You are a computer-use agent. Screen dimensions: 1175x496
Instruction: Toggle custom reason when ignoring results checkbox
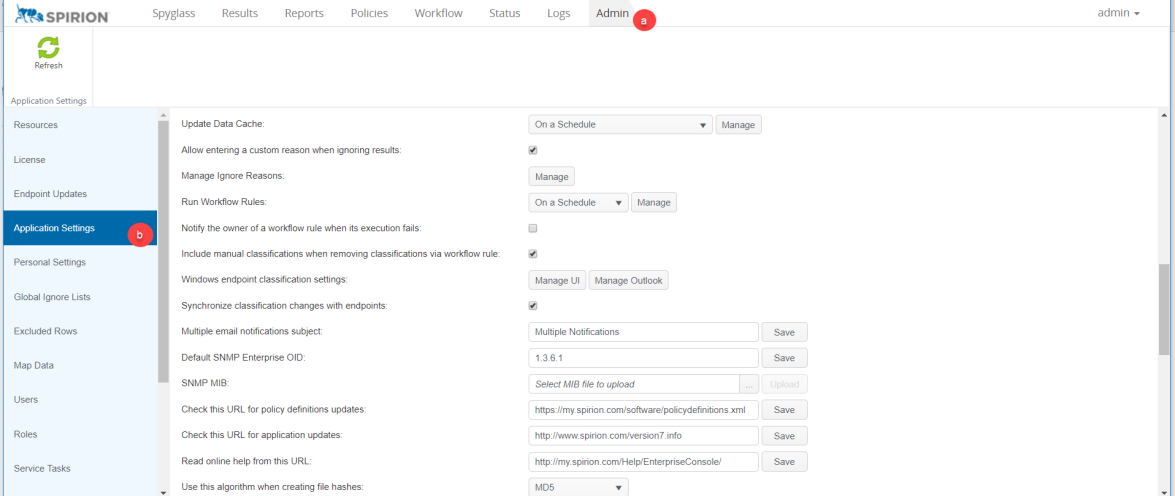click(x=533, y=150)
